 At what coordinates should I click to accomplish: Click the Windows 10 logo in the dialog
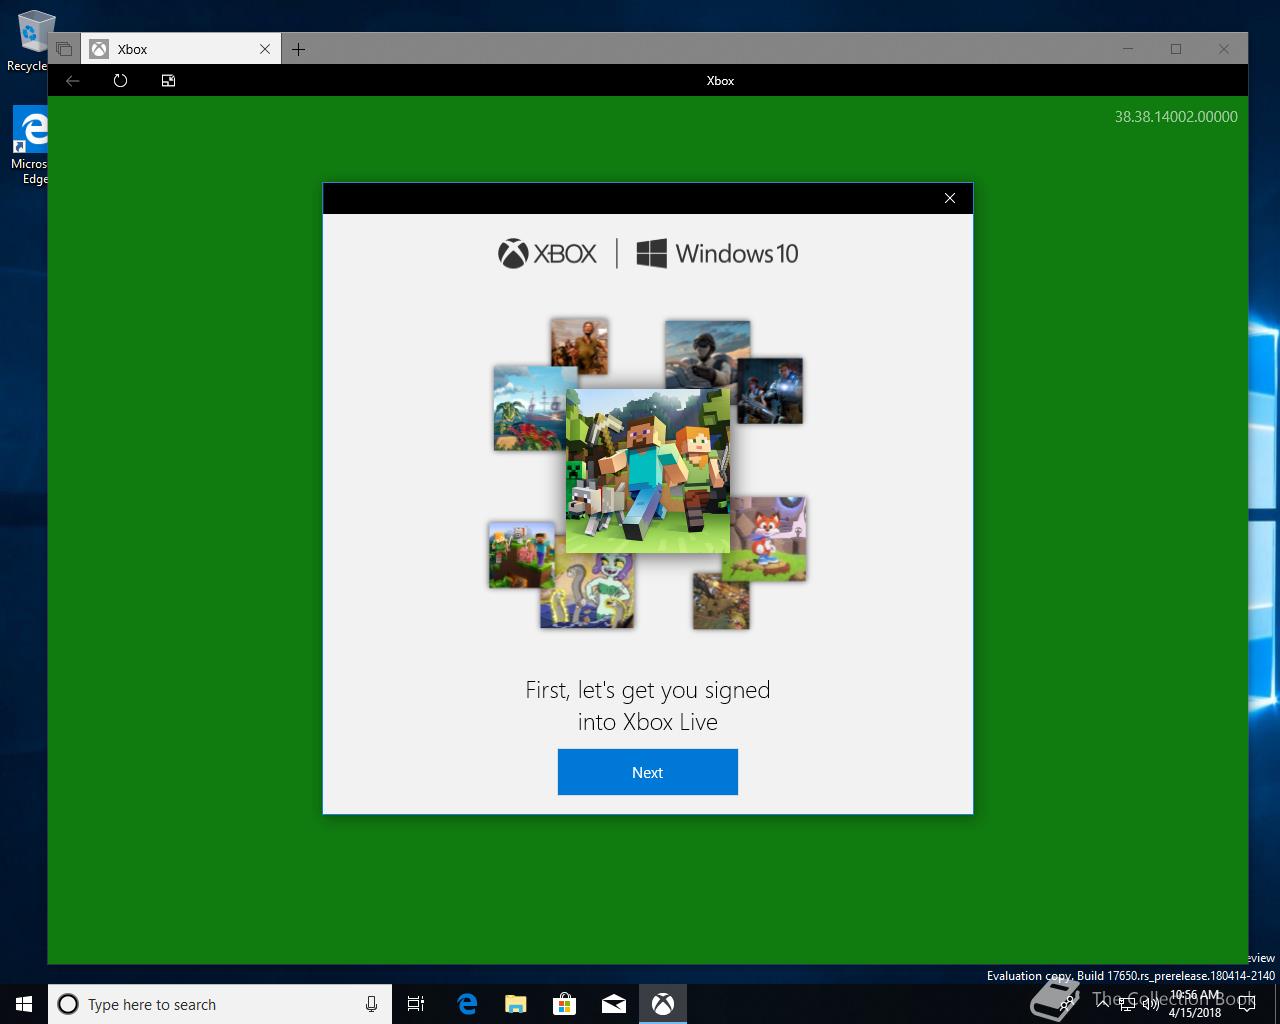(717, 254)
